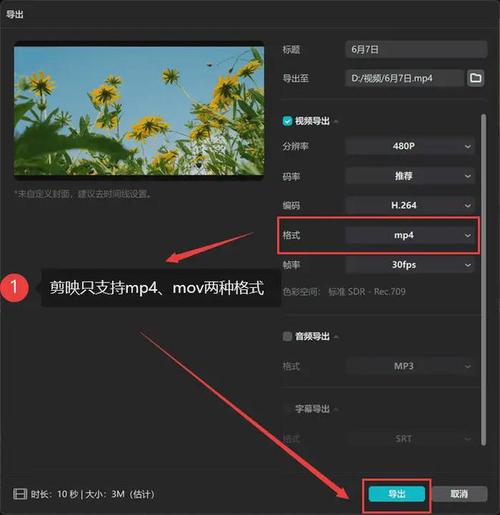Open the audio 格式 MP3 dropdown
Image resolution: width=500 pixels, height=515 pixels.
coord(410,366)
